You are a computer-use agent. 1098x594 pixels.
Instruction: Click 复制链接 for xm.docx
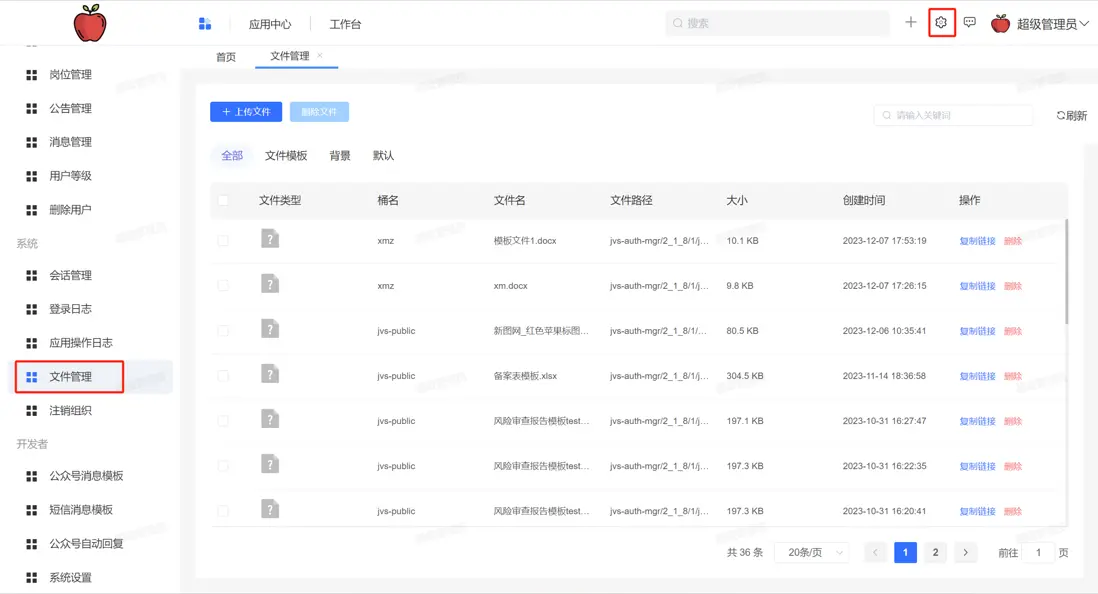[976, 285]
